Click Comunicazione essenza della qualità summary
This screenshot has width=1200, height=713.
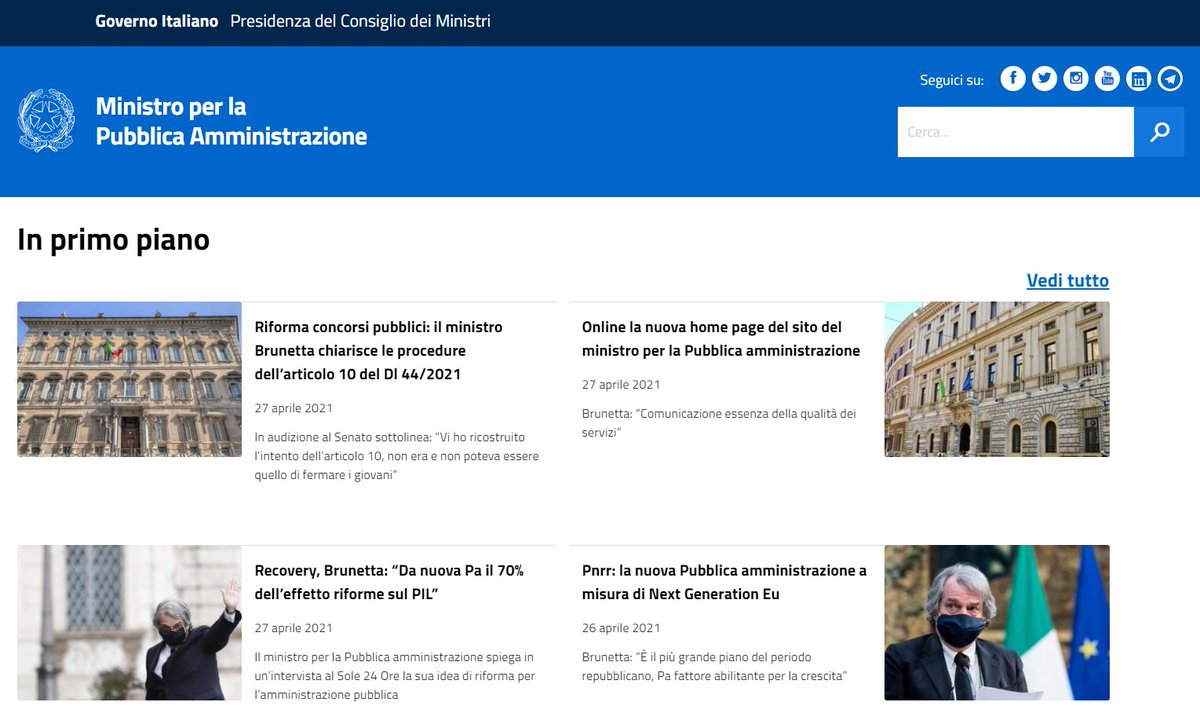[719, 423]
